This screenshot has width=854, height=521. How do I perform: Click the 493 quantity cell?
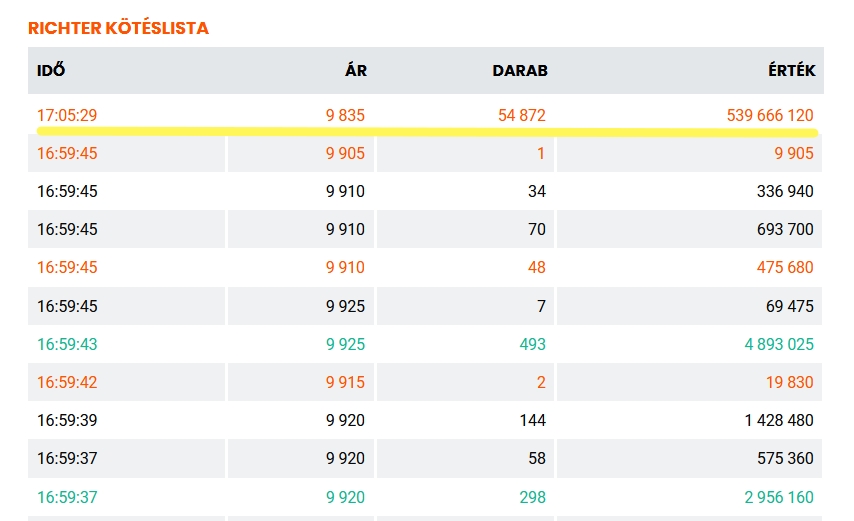click(x=533, y=344)
